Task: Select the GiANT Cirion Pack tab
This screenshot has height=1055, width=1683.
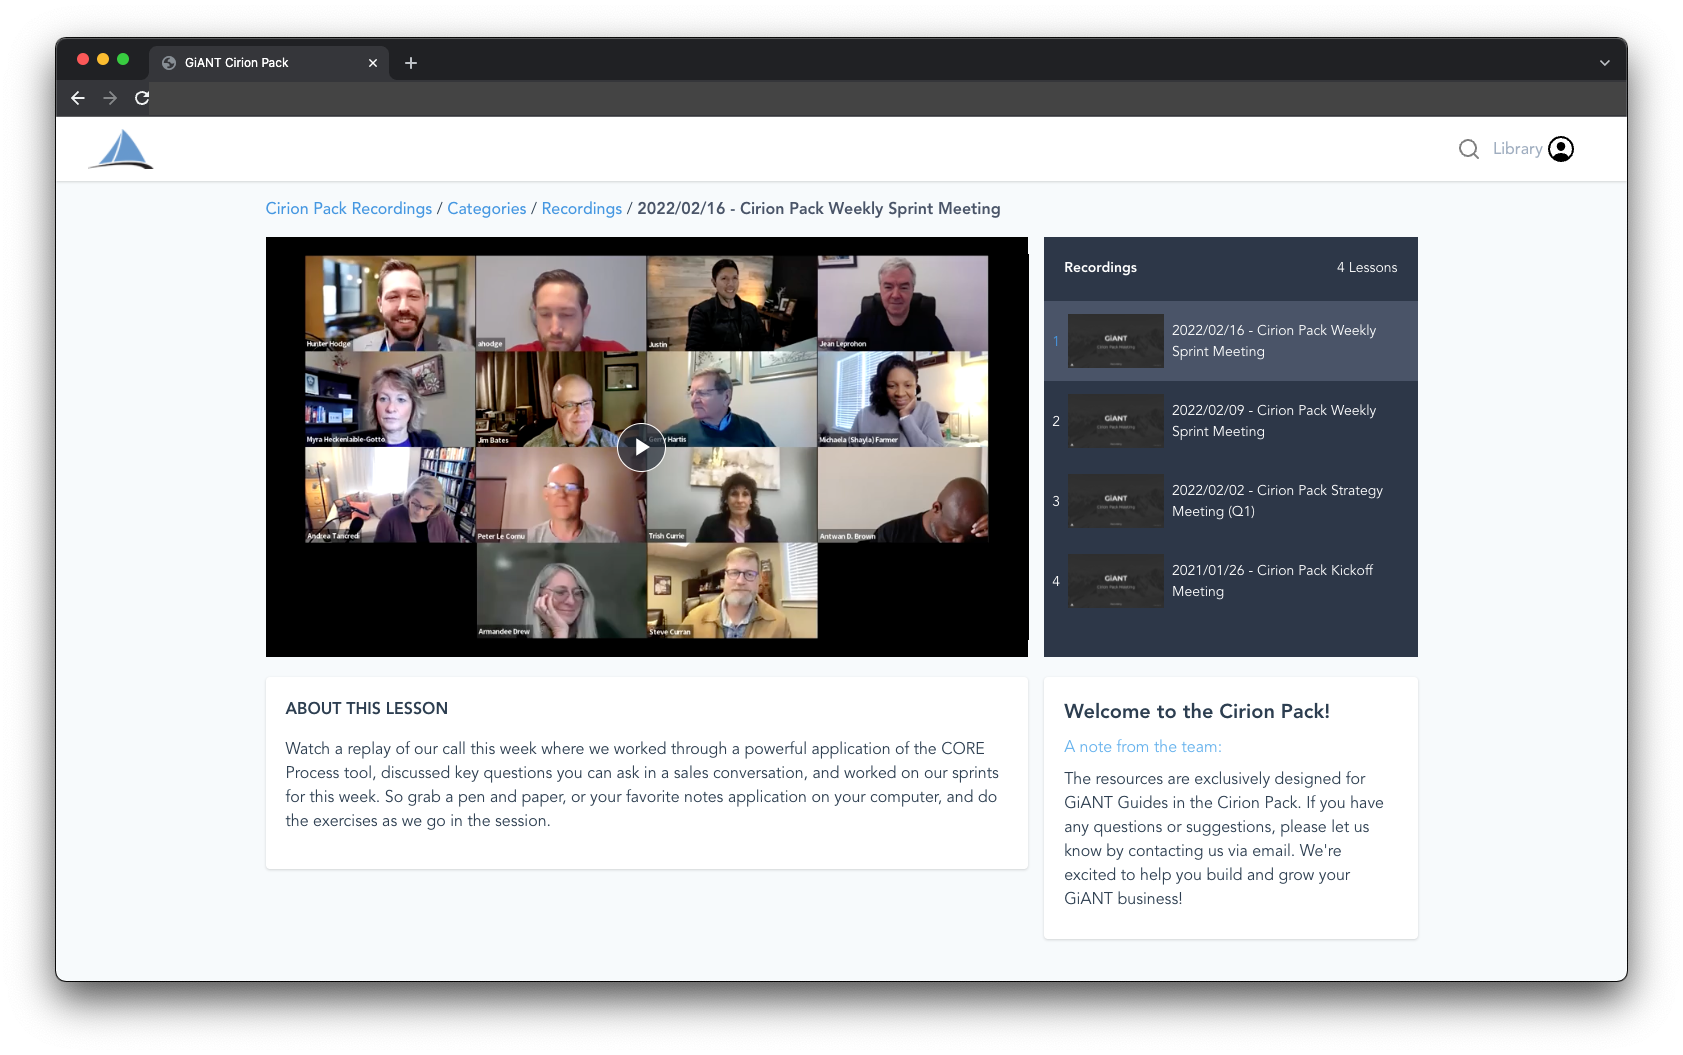Action: click(269, 62)
